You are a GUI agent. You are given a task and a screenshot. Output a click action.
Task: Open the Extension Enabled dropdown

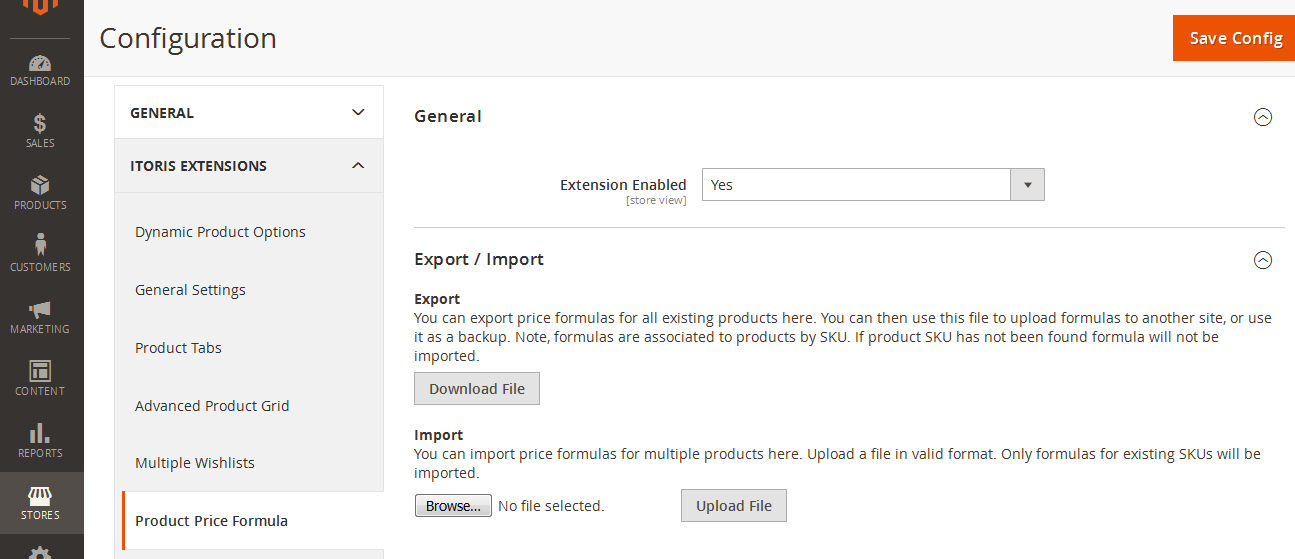point(872,185)
